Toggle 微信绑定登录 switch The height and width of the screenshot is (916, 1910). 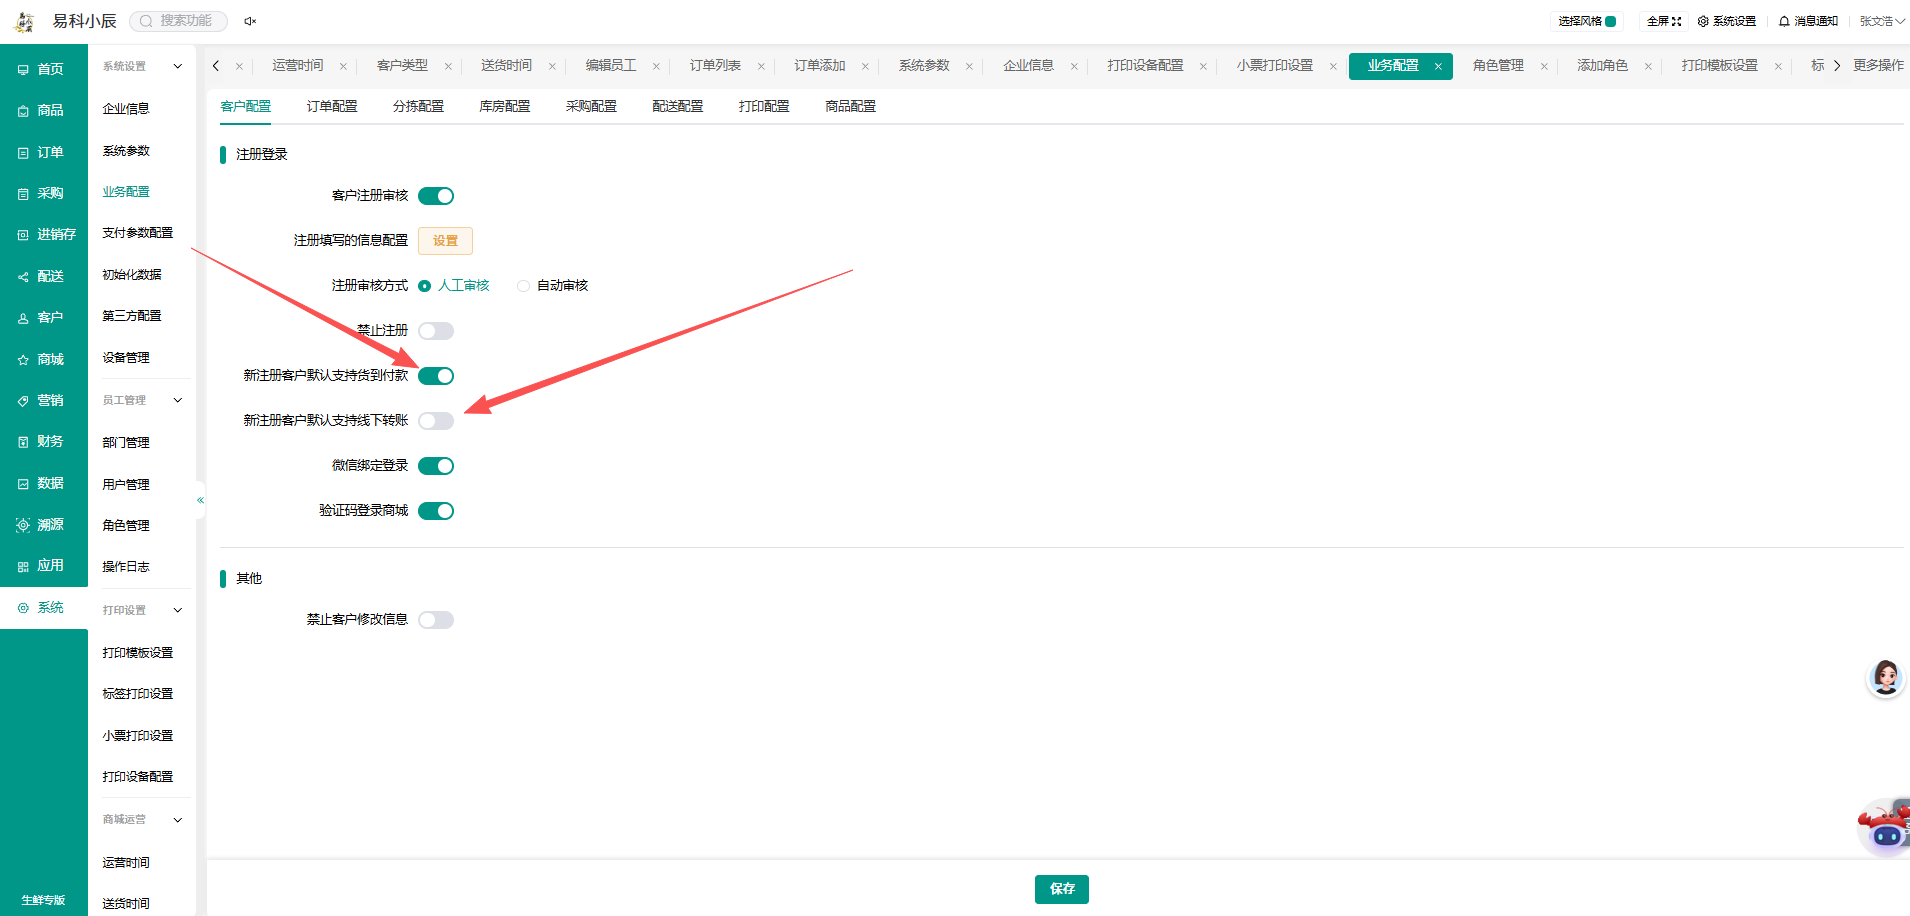coord(436,466)
